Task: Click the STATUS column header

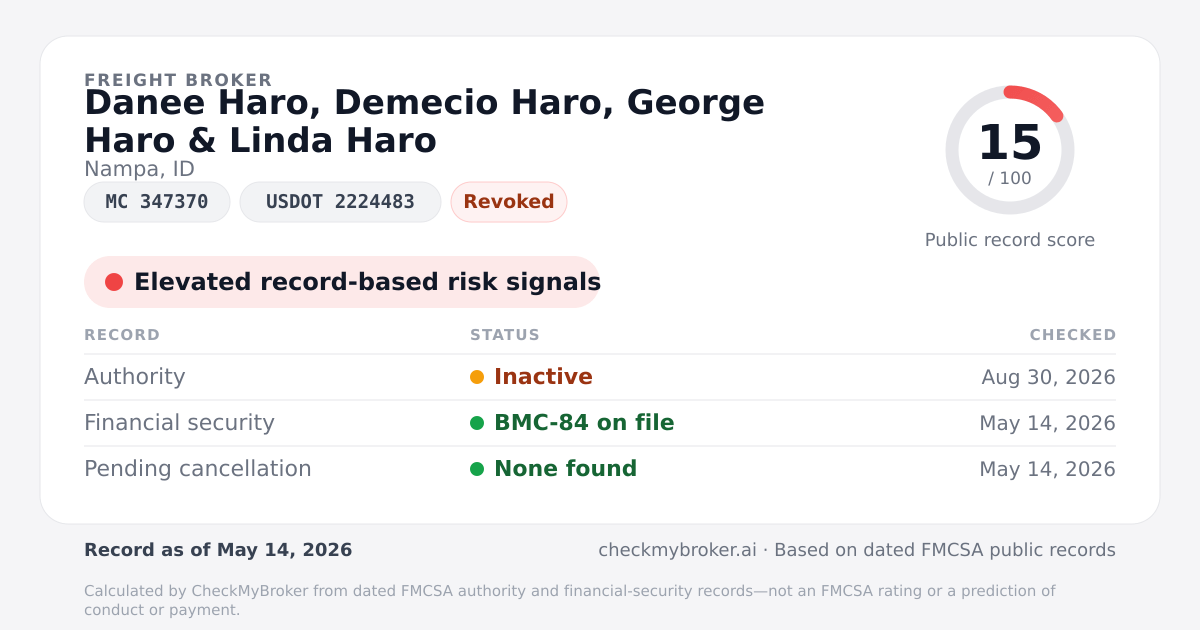Action: pos(505,335)
